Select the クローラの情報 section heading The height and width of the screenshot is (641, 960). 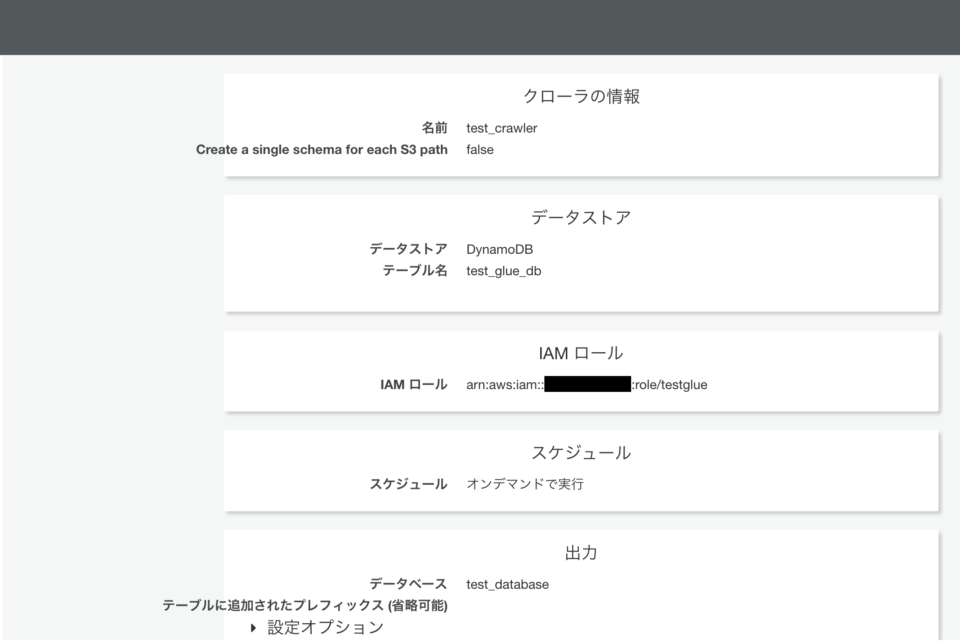click(584, 96)
